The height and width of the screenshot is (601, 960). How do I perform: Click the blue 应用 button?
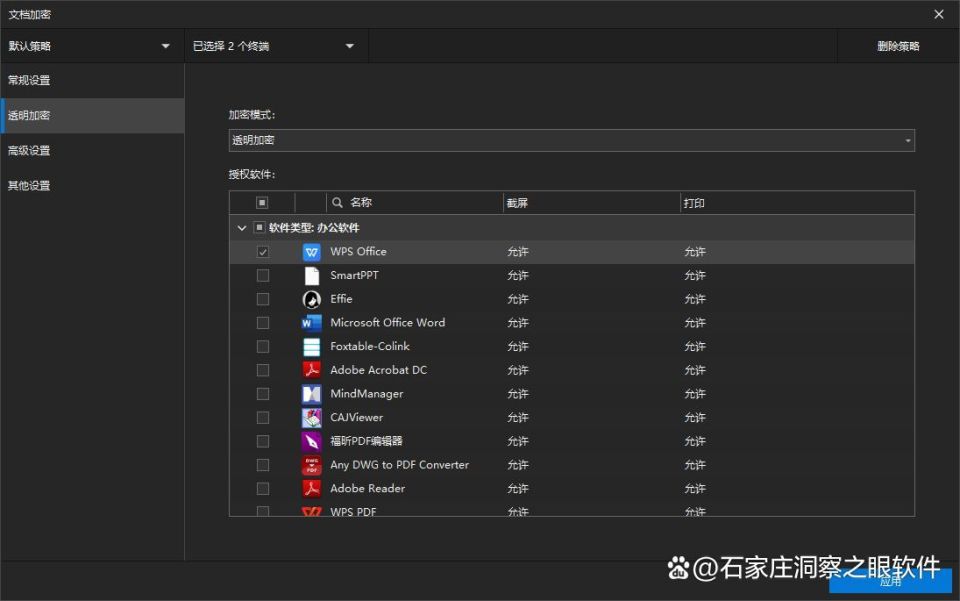(x=890, y=581)
